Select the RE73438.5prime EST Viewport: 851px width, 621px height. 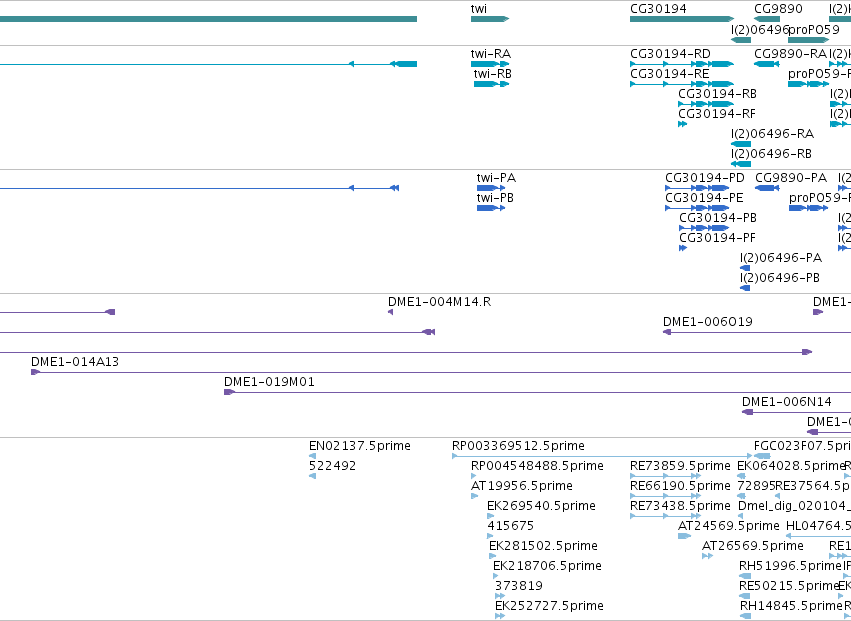click(665, 517)
